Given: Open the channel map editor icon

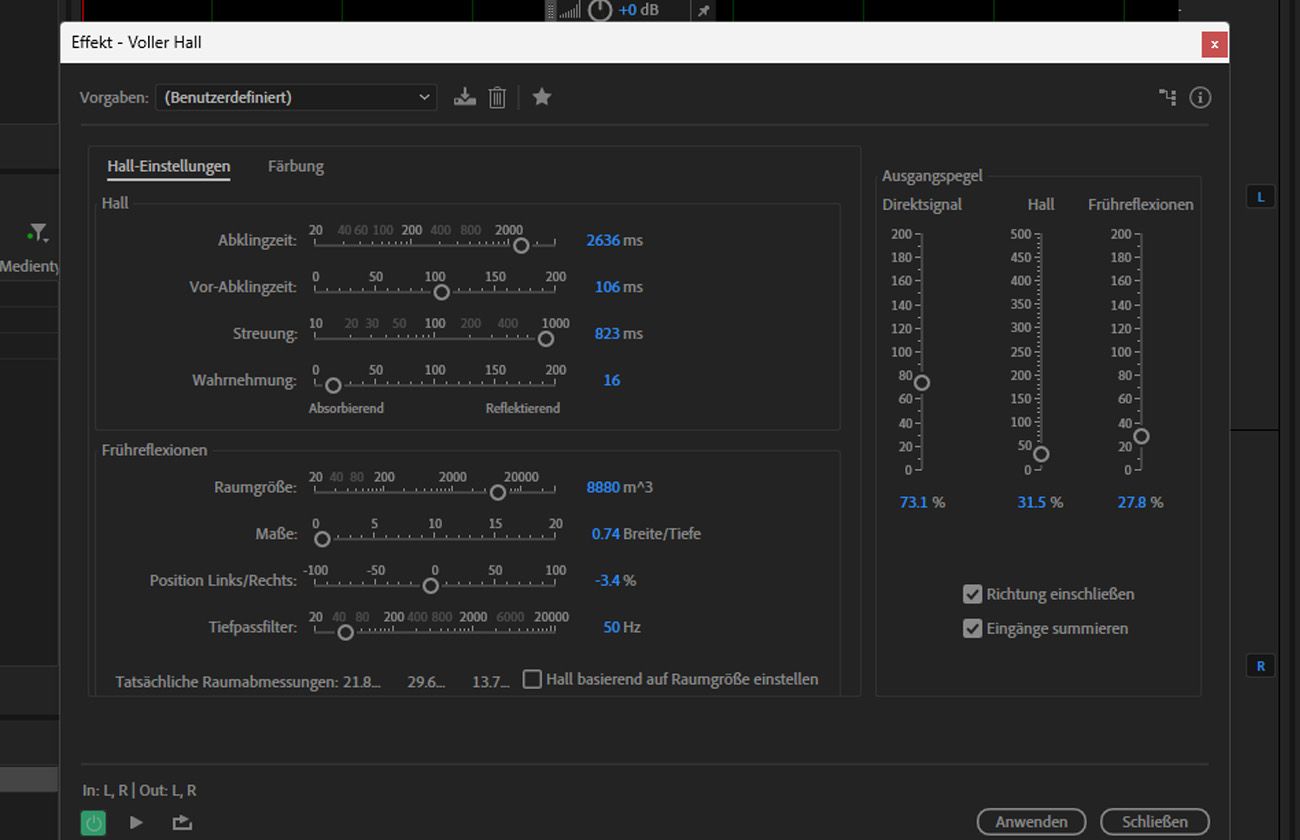Looking at the screenshot, I should (x=1166, y=97).
